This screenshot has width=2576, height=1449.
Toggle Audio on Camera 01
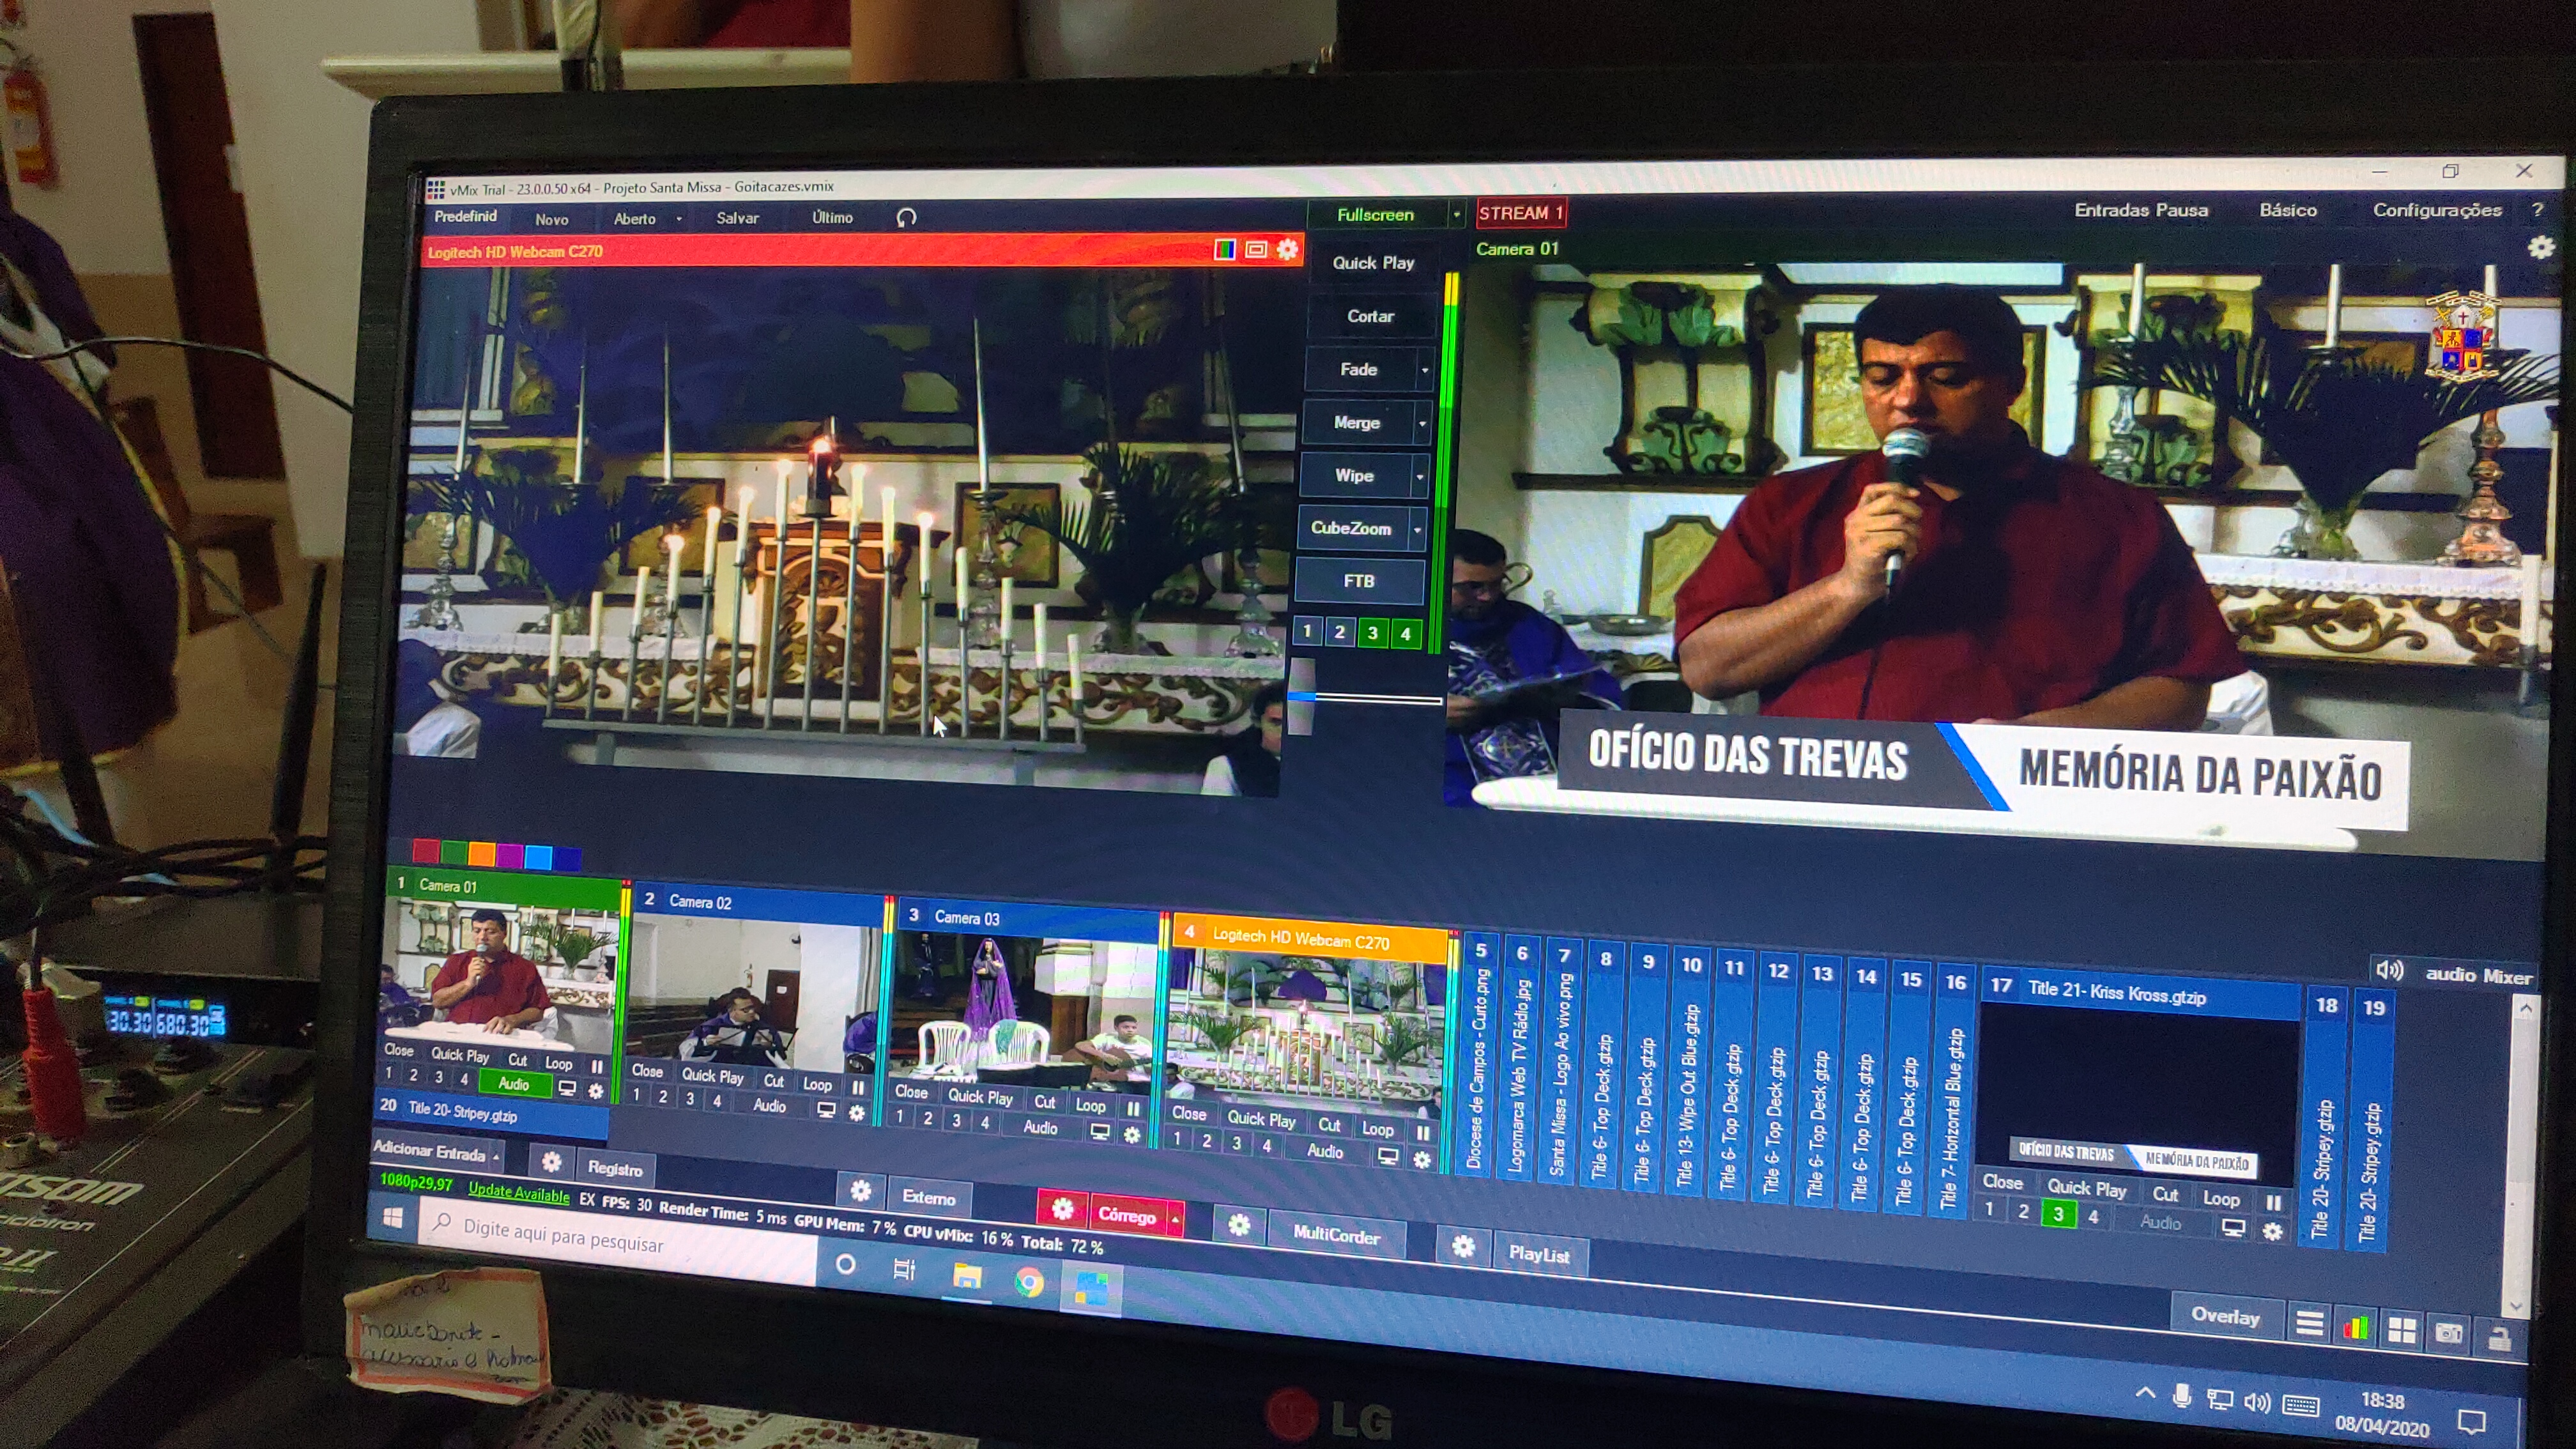[514, 1084]
